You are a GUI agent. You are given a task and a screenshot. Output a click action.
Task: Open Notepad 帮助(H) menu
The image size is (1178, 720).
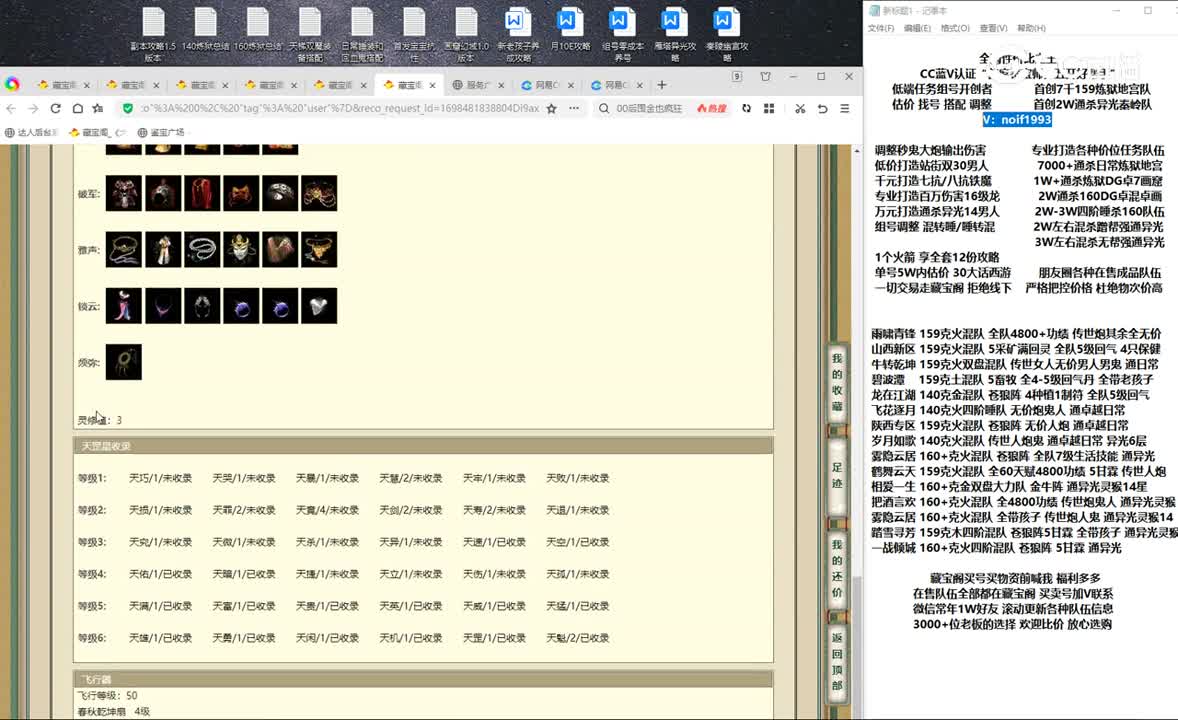click(1031, 28)
